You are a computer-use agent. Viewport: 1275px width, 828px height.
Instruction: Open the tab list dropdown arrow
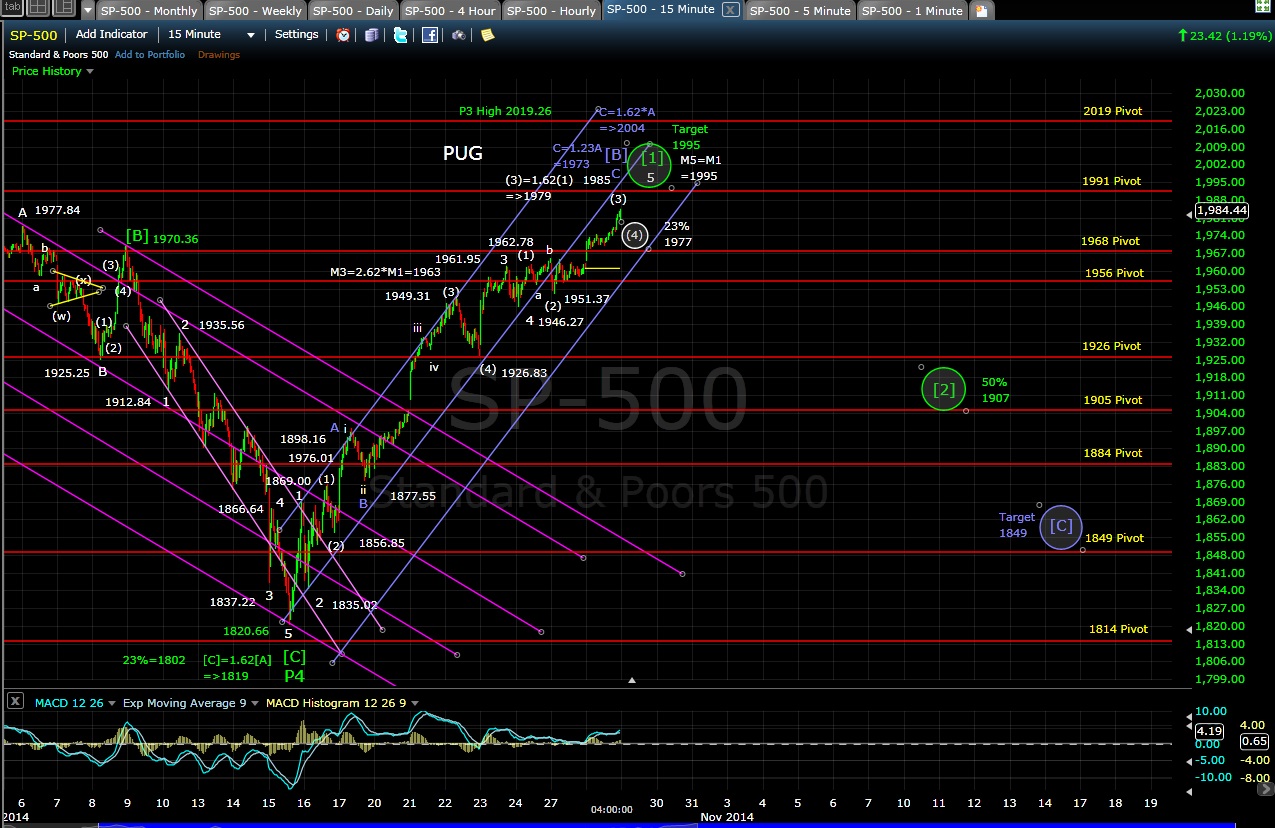point(87,11)
